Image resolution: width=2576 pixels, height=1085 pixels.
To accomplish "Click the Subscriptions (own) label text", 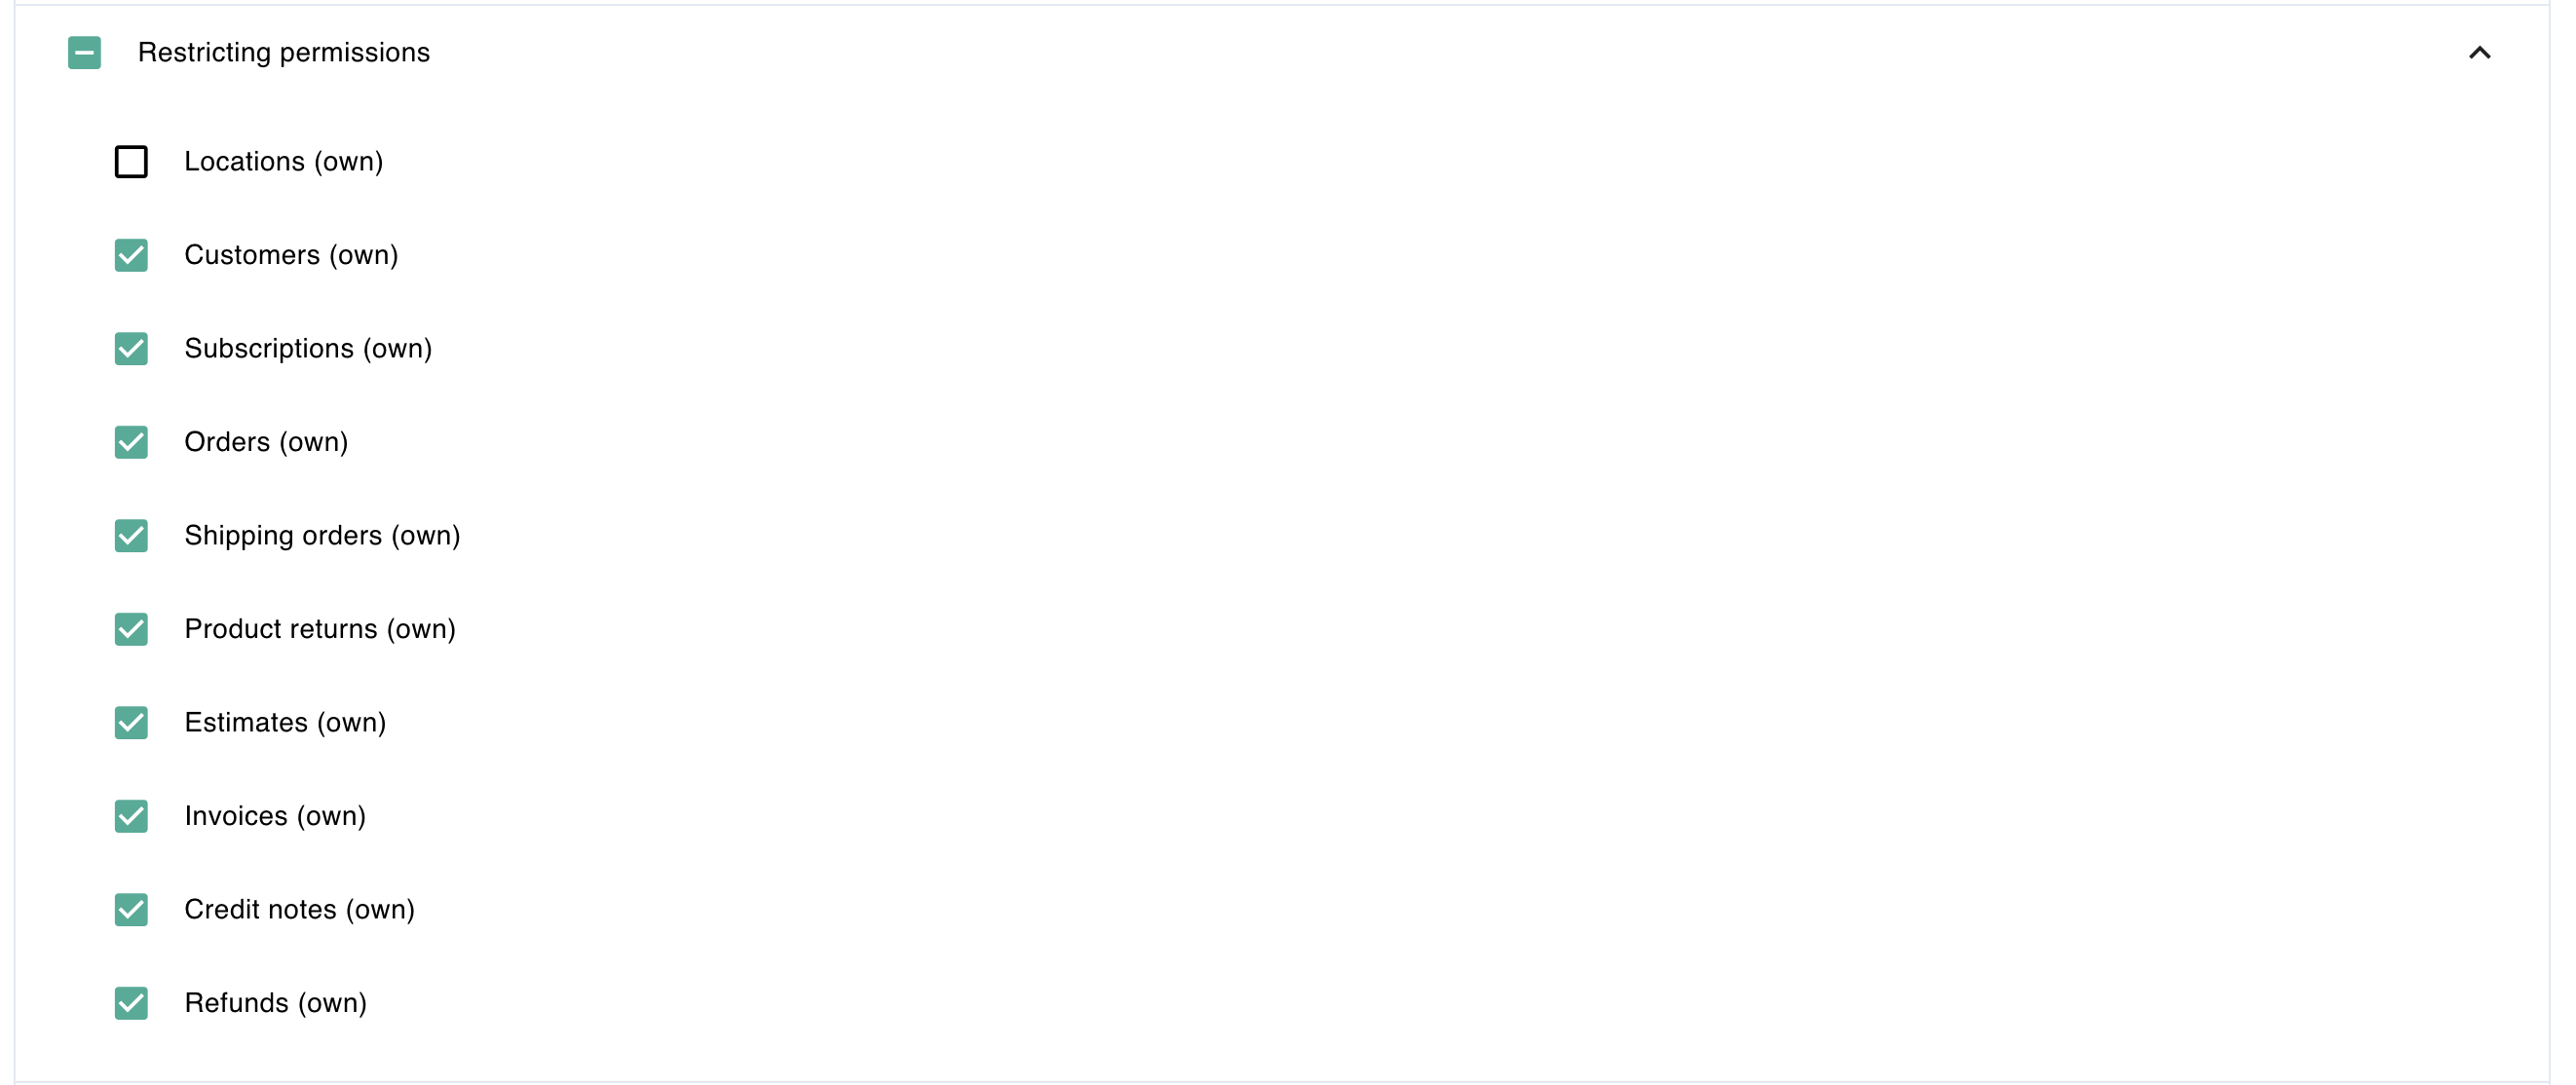I will (308, 349).
